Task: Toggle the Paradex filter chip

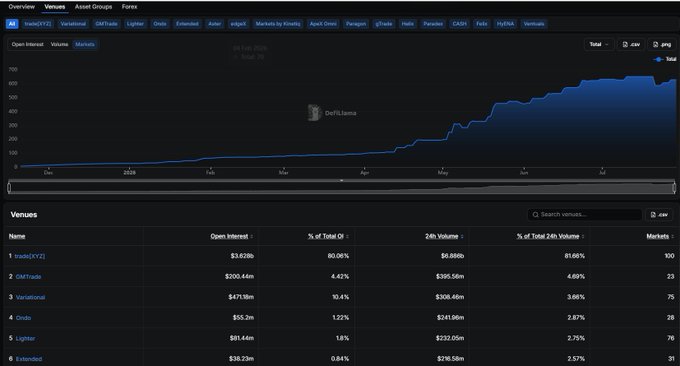Action: point(433,24)
